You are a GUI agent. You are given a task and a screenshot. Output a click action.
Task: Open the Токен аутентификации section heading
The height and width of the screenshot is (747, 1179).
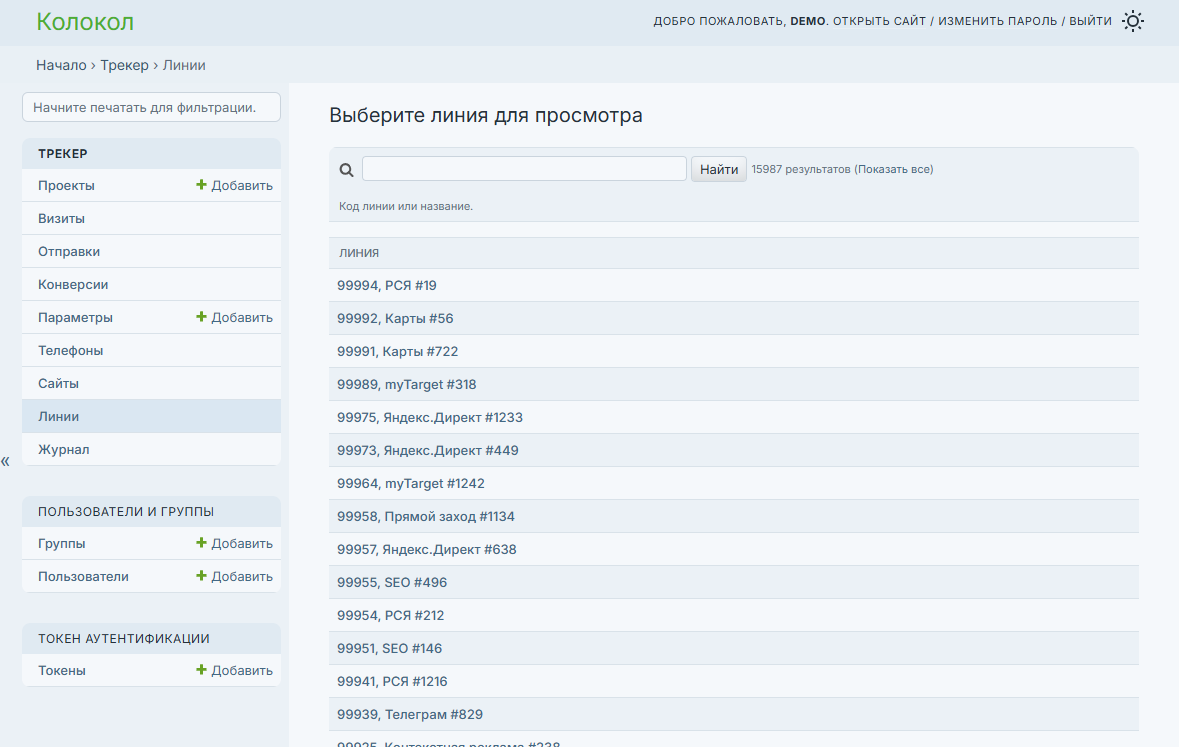(x=123, y=639)
